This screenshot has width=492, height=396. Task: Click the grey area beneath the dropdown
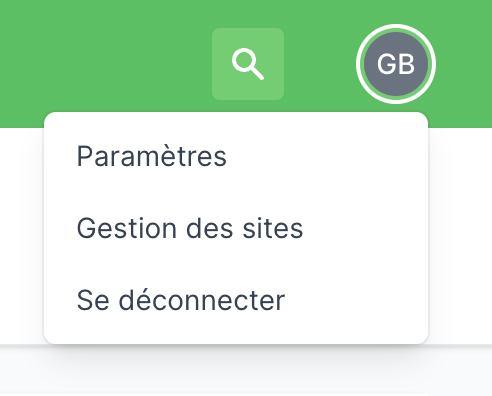tap(246, 371)
